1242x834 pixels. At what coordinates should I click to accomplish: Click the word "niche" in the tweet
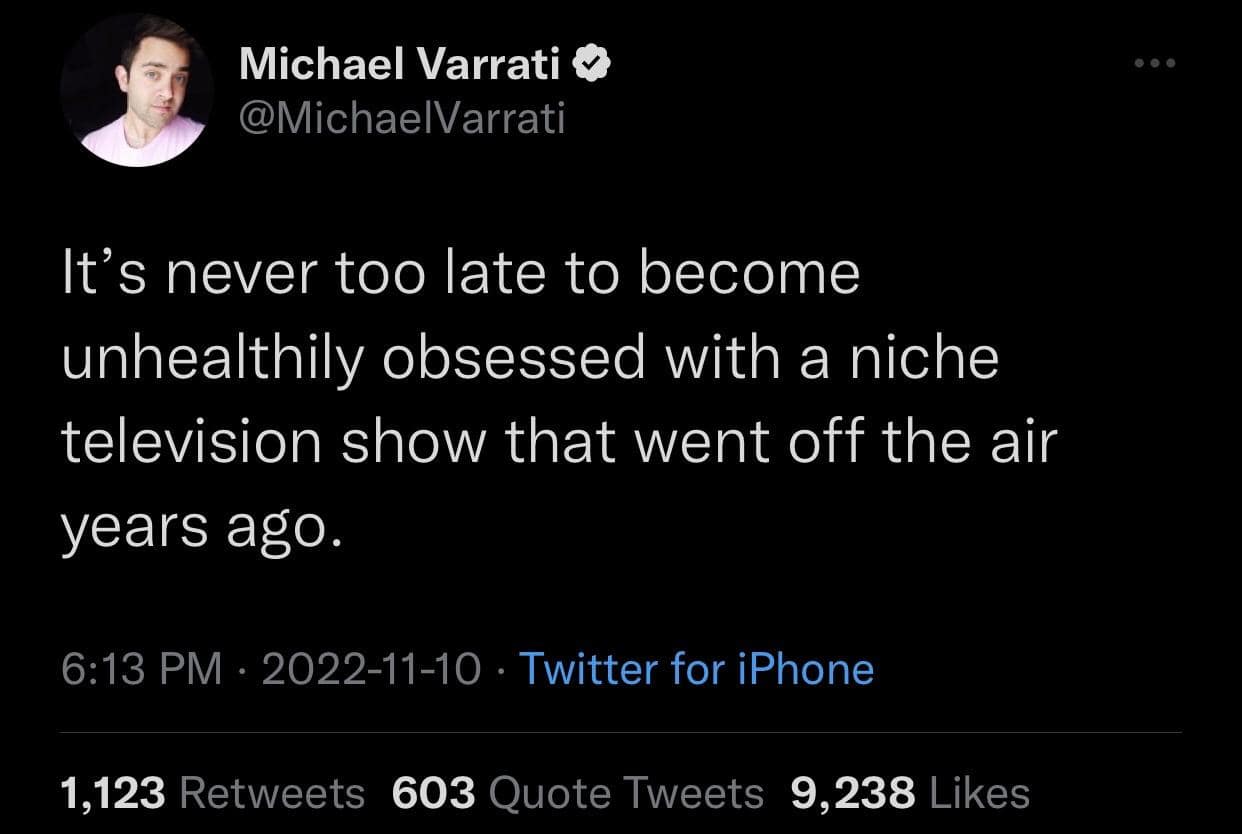926,358
